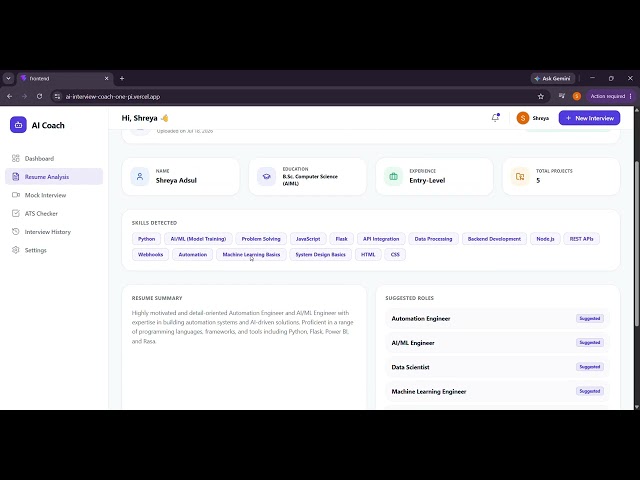Click the API Integration skill tag
The height and width of the screenshot is (480, 640).
pos(381,239)
